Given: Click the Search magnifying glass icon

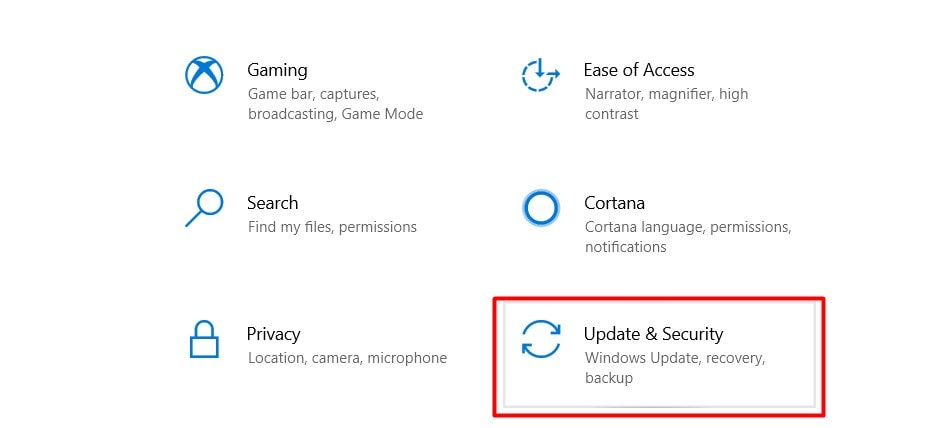Looking at the screenshot, I should click(x=204, y=208).
